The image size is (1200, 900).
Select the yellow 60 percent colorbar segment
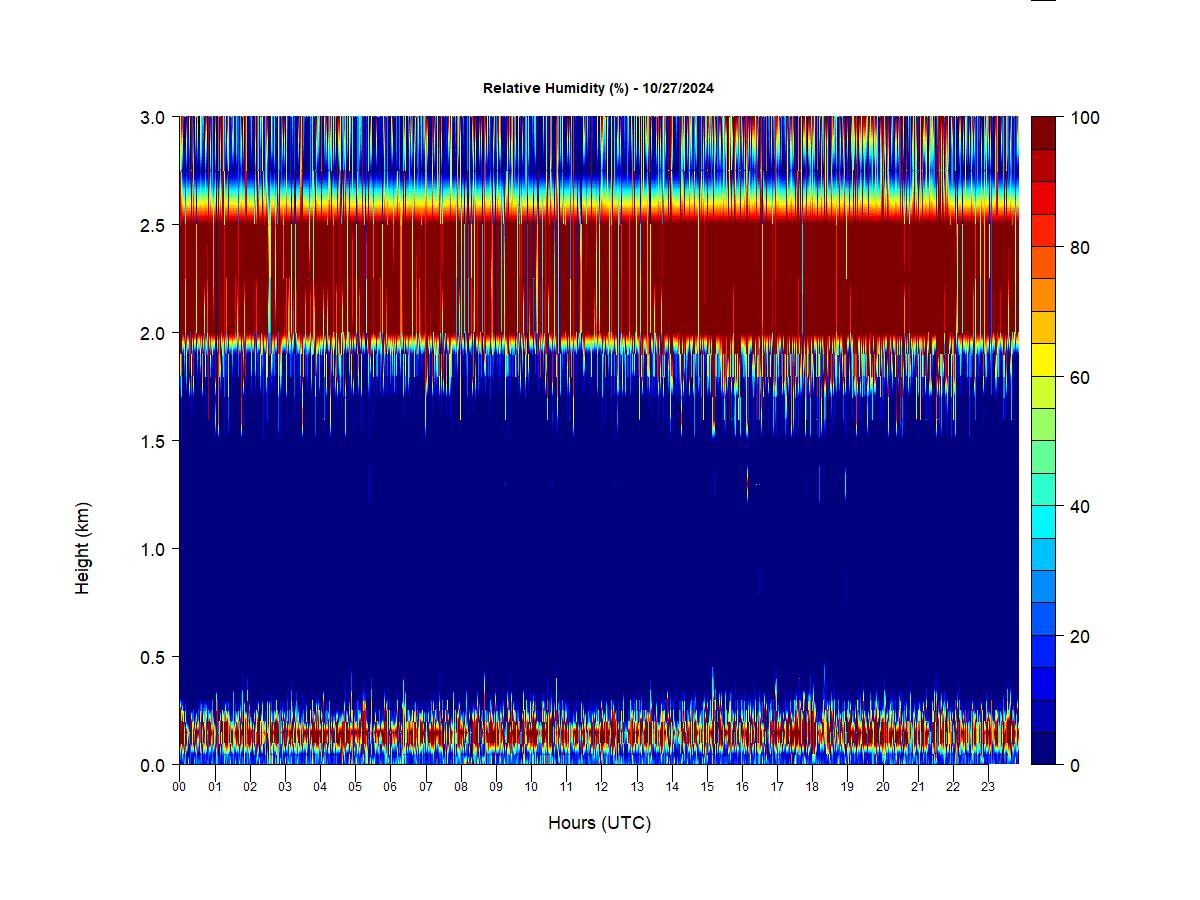click(1043, 360)
